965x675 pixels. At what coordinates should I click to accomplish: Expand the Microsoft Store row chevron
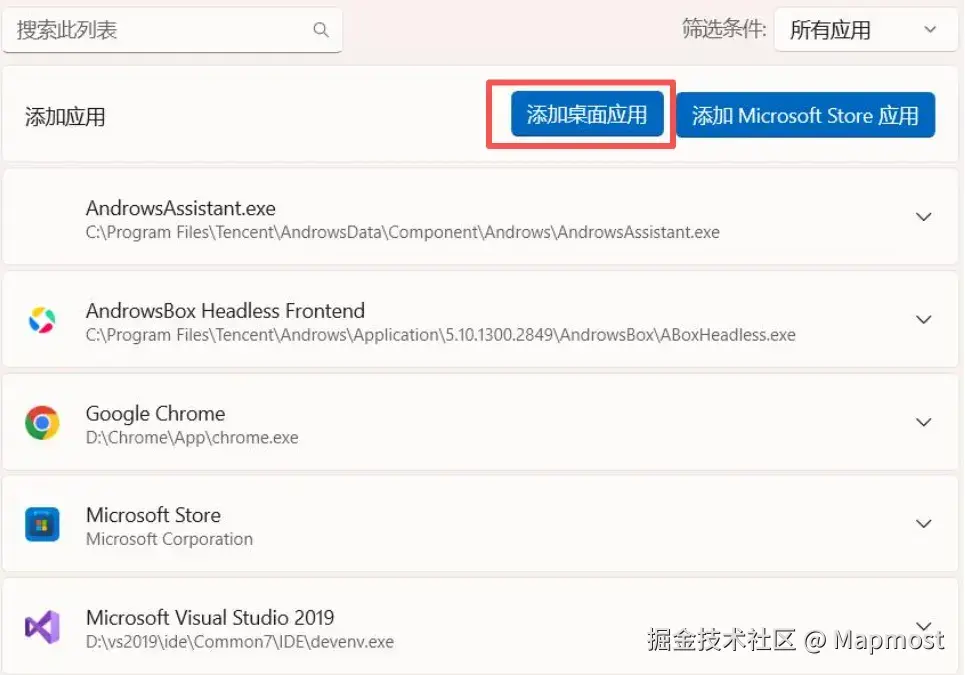point(923,524)
